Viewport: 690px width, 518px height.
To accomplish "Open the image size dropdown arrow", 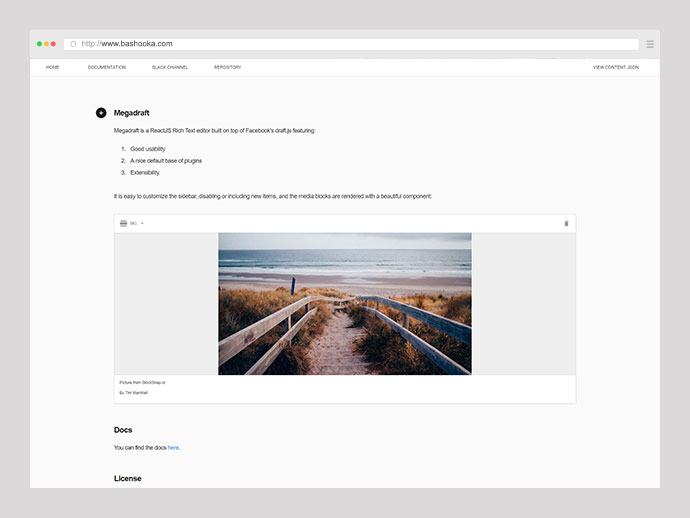I will (x=142, y=224).
